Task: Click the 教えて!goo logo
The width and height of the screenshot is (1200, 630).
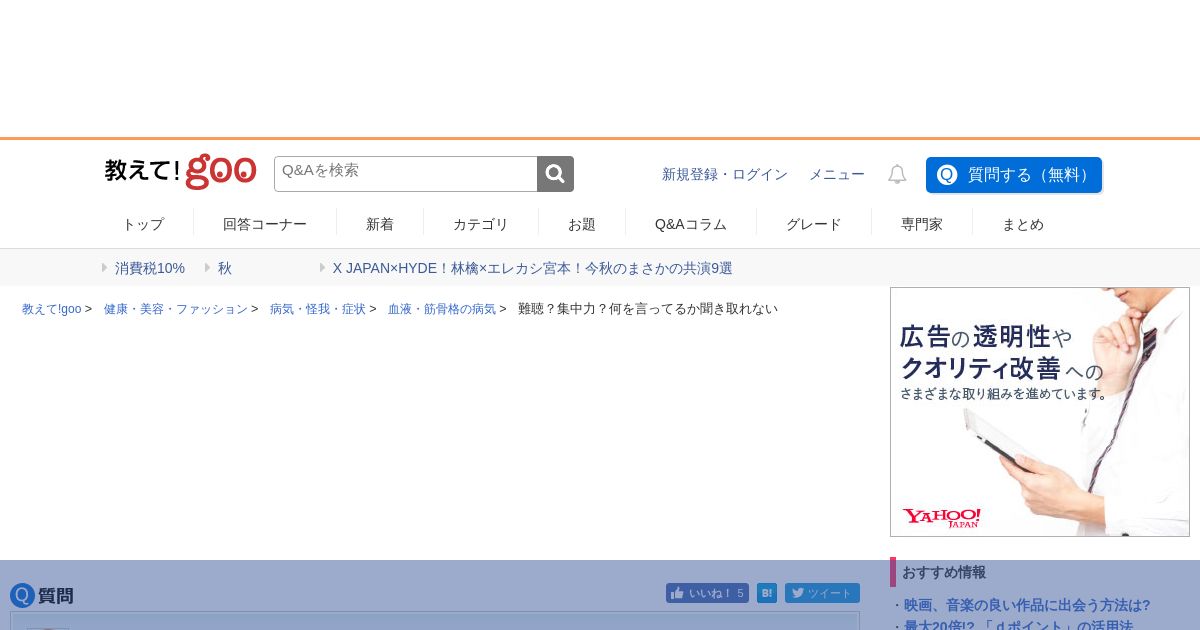Action: [180, 171]
